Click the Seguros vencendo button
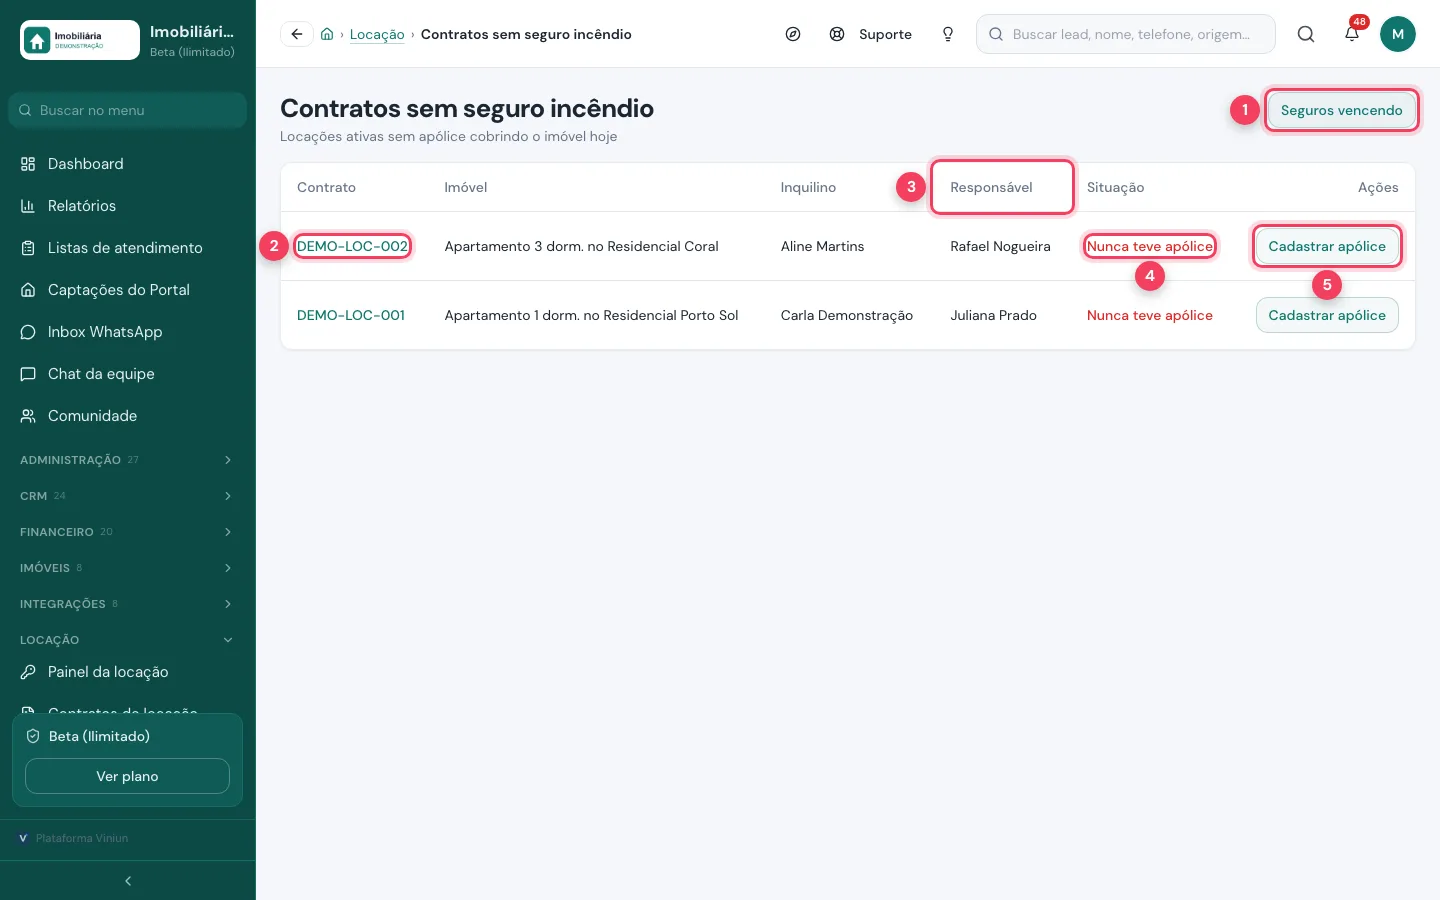Viewport: 1440px width, 900px height. pyautogui.click(x=1341, y=110)
